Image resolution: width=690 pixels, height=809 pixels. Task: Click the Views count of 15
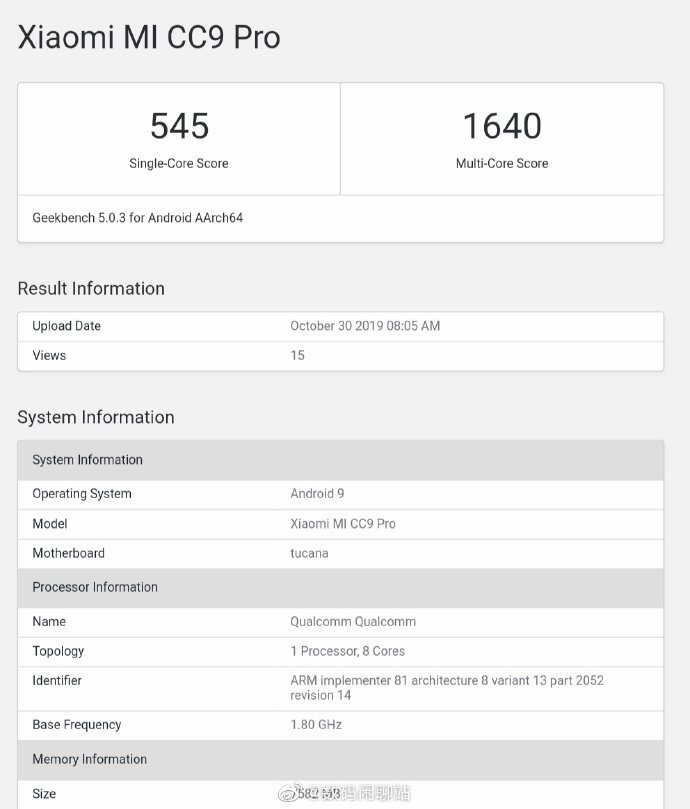297,355
